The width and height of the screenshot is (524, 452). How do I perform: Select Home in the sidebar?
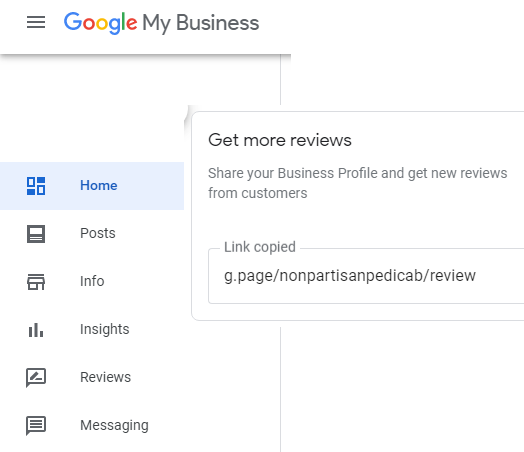click(92, 186)
